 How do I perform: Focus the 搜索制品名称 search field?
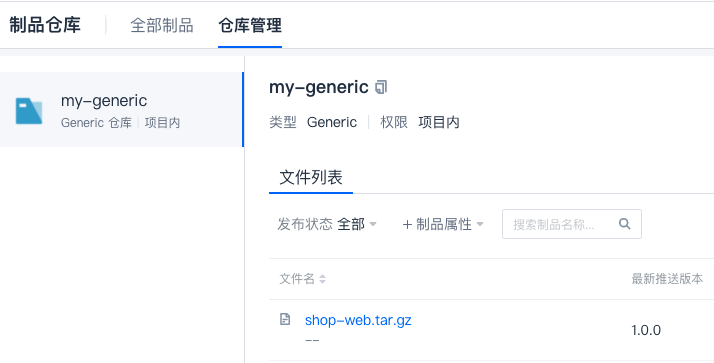coord(571,224)
